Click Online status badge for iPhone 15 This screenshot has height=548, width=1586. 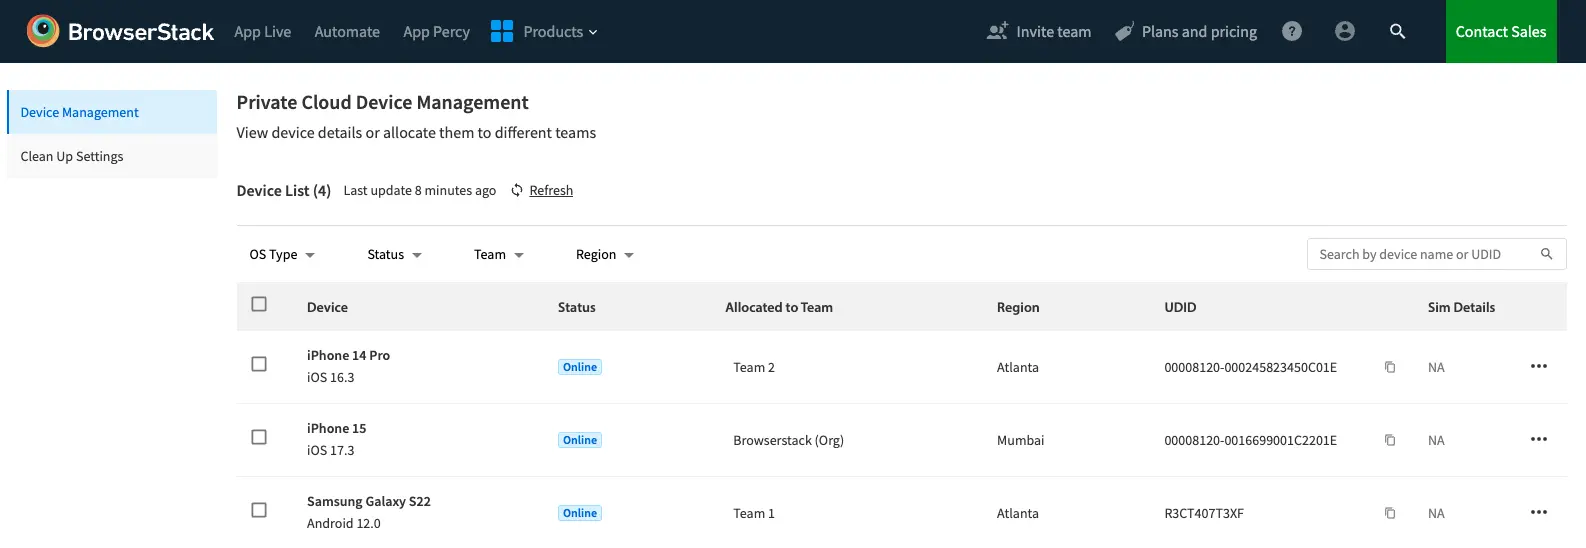580,440
